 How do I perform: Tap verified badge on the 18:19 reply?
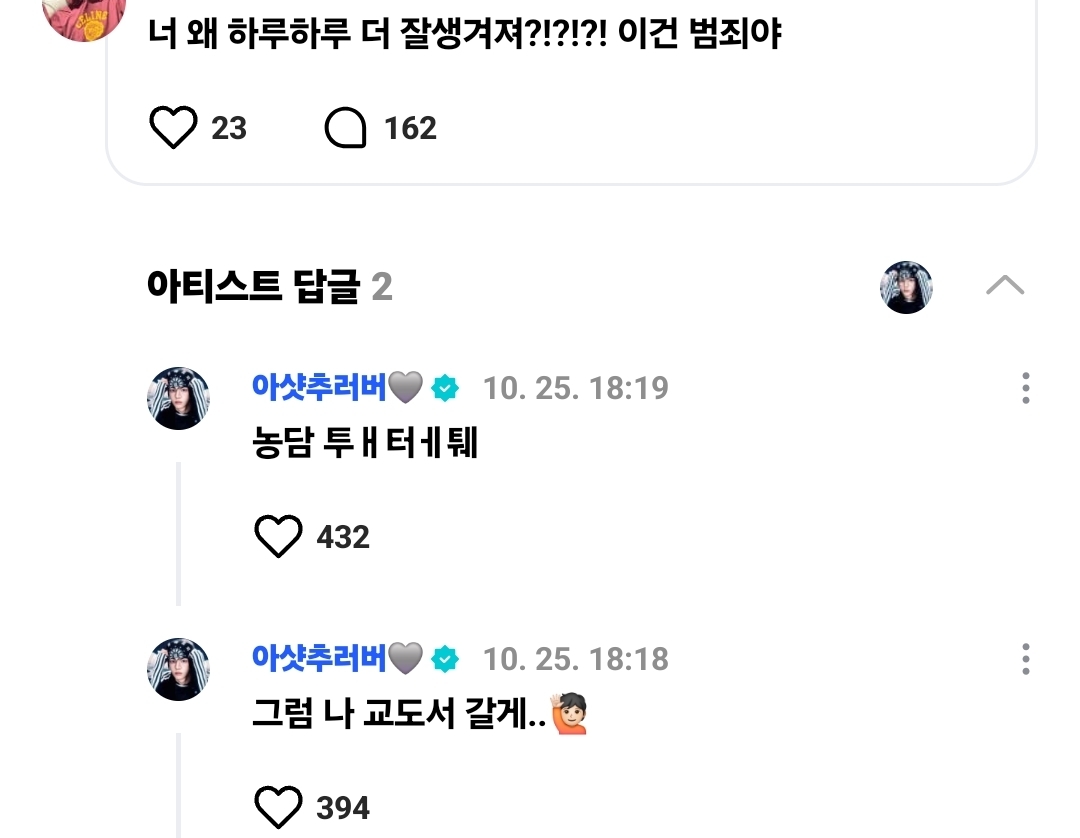444,388
